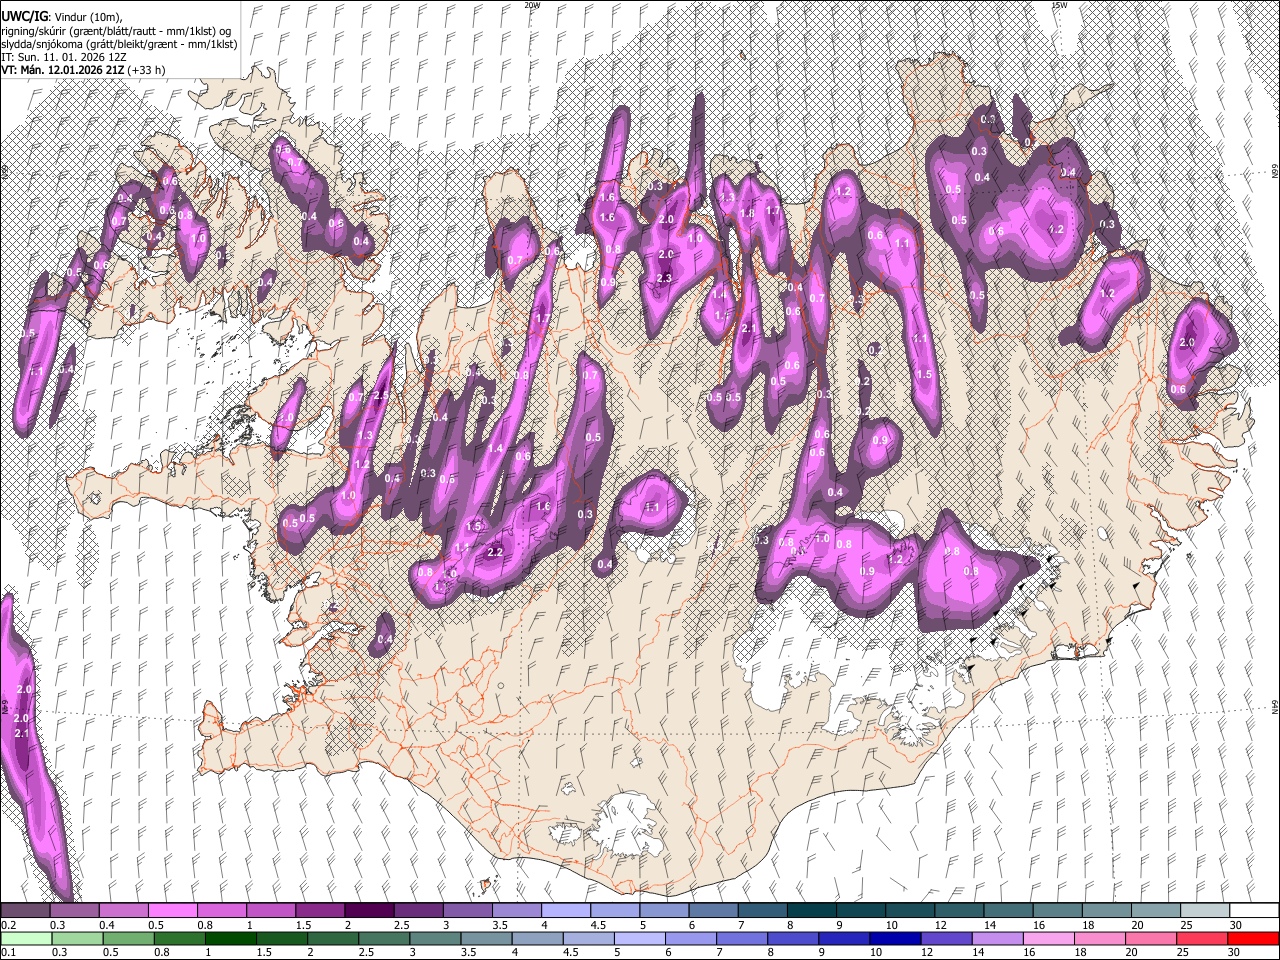This screenshot has height=960, width=1280.
Task: Click the 2.2 precipitation value on the map
Action: click(x=494, y=552)
